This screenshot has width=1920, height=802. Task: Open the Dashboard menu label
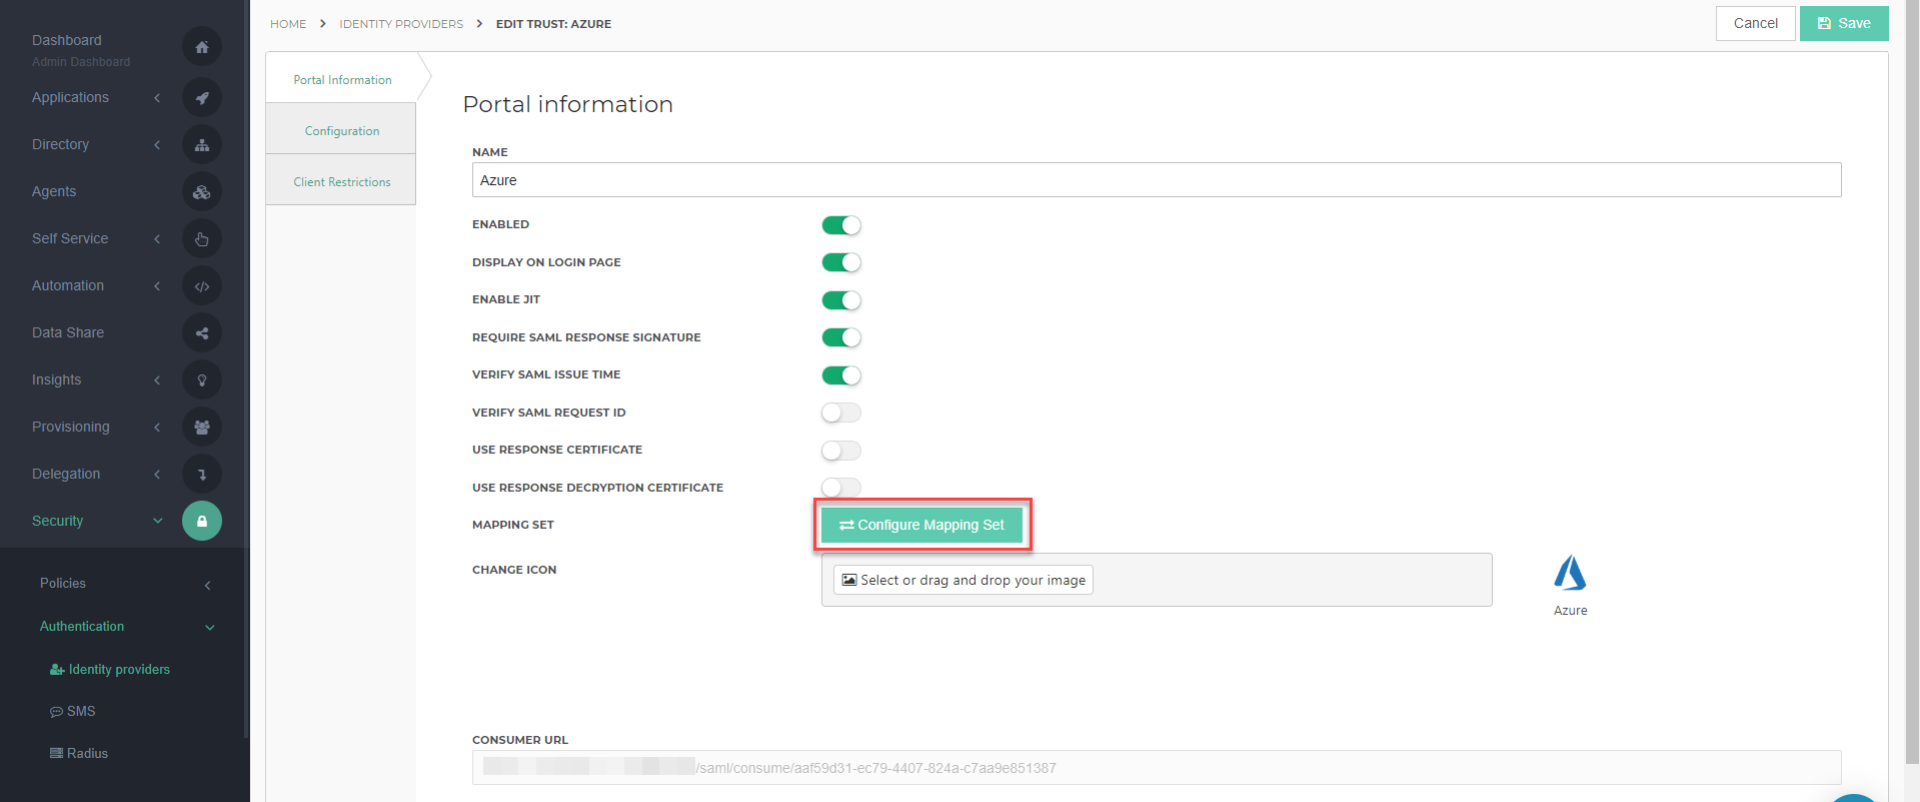pyautogui.click(x=67, y=40)
